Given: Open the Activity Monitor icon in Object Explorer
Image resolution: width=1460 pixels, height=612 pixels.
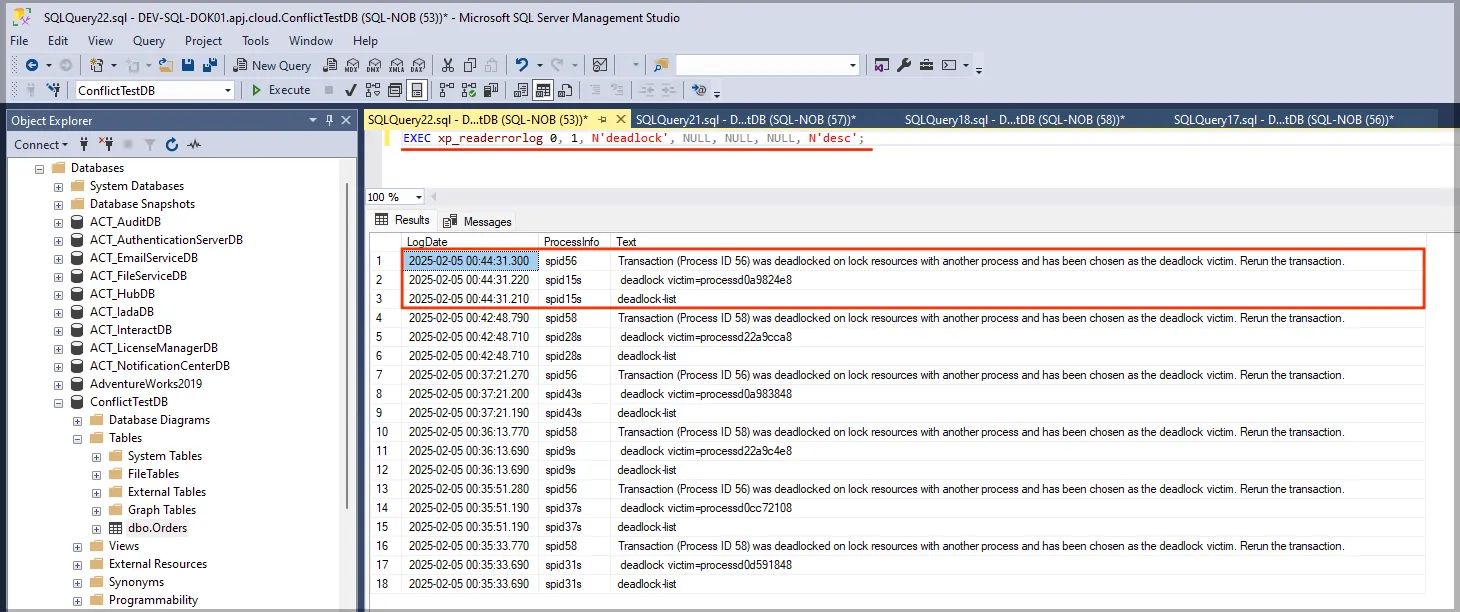Looking at the screenshot, I should [x=194, y=145].
